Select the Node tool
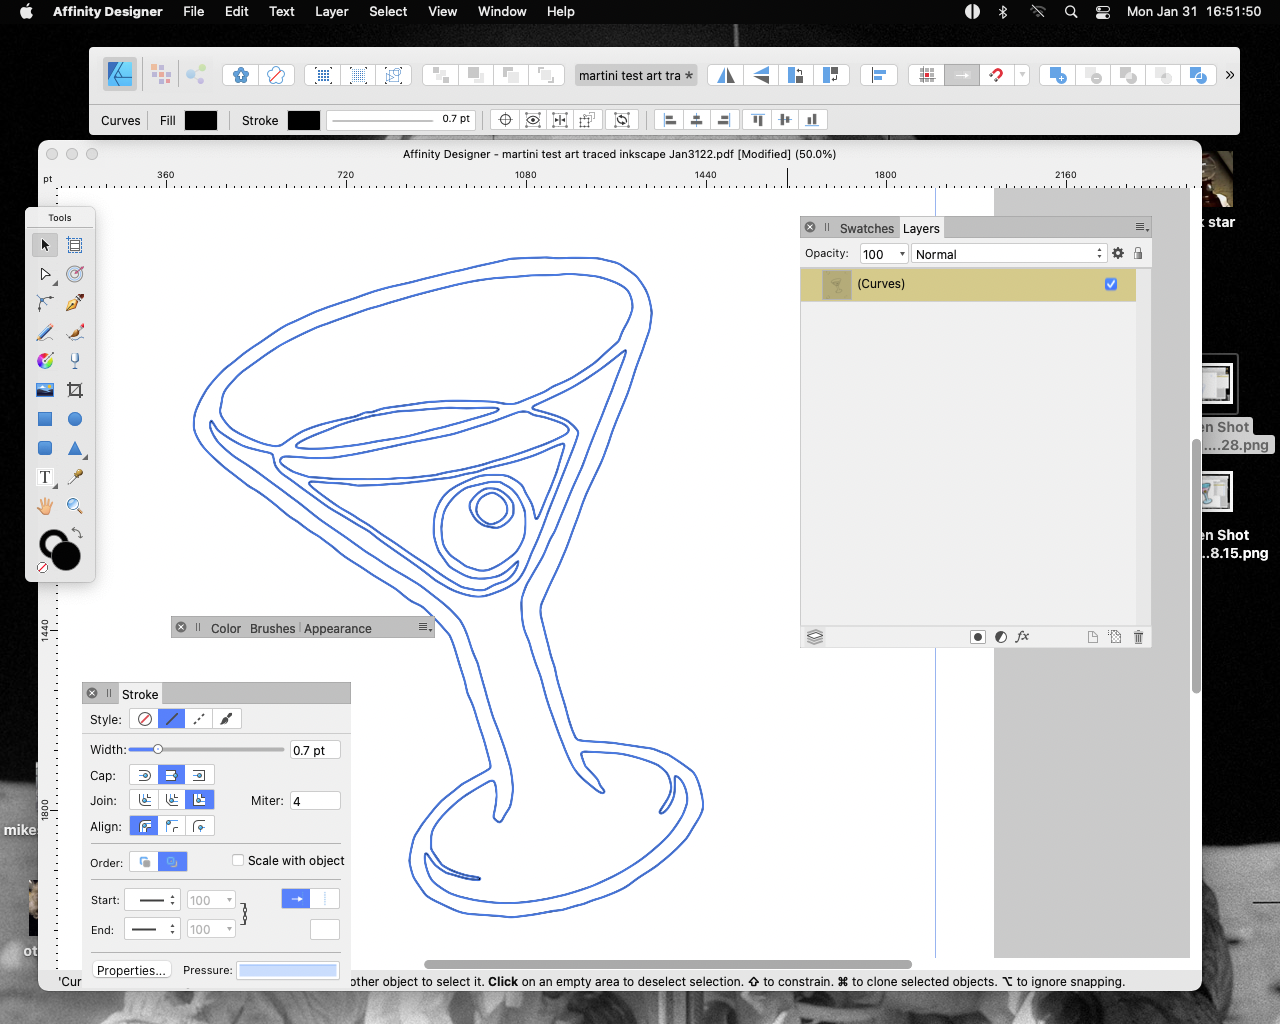This screenshot has height=1024, width=1280. click(x=44, y=274)
